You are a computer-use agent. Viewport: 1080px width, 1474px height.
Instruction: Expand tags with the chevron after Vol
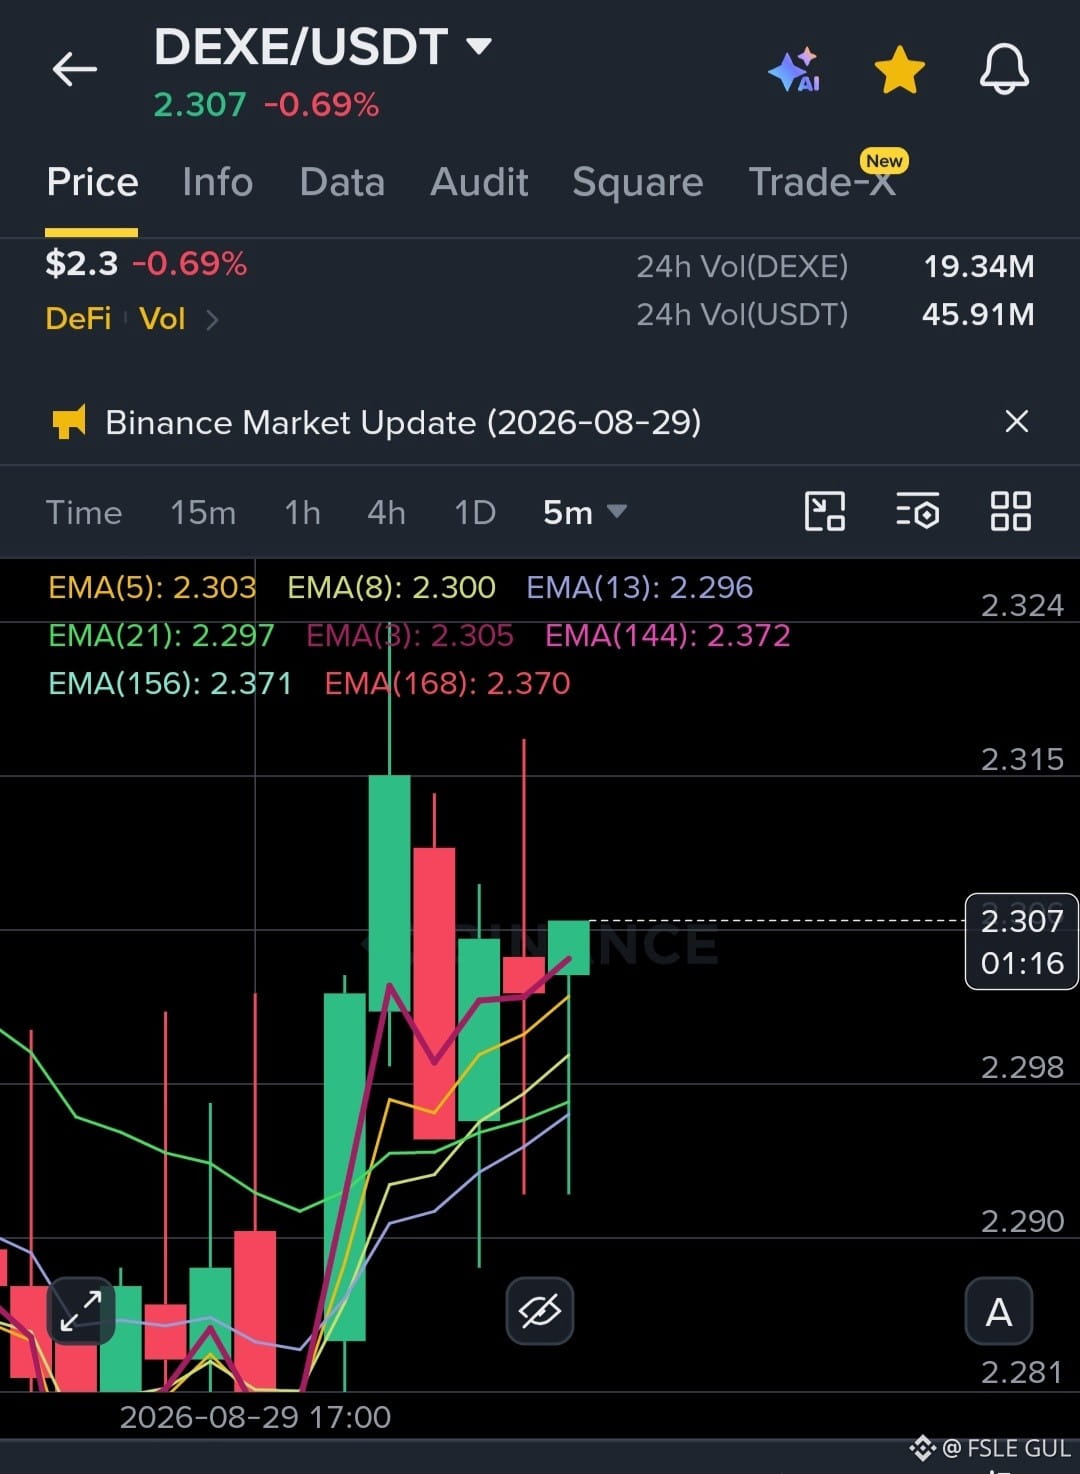tap(211, 319)
